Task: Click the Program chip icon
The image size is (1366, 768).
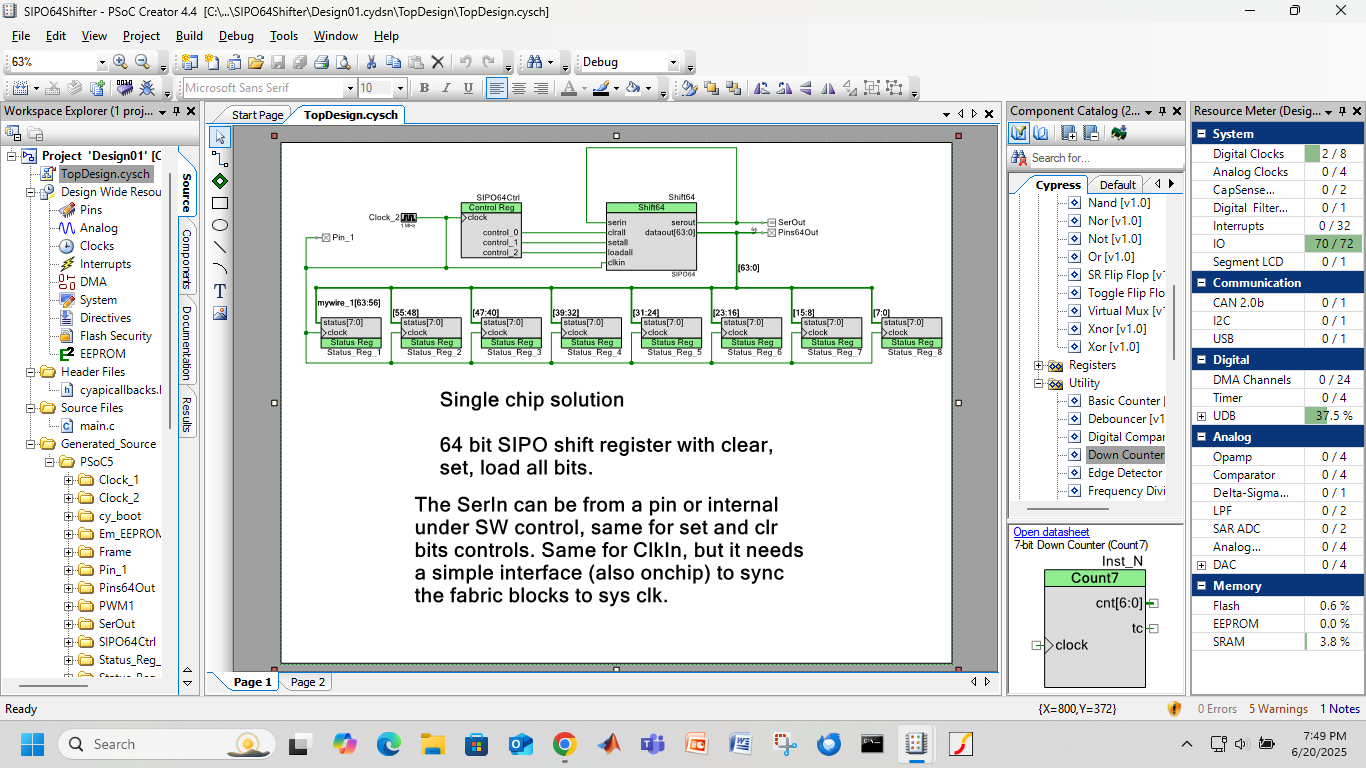Action: [124, 88]
